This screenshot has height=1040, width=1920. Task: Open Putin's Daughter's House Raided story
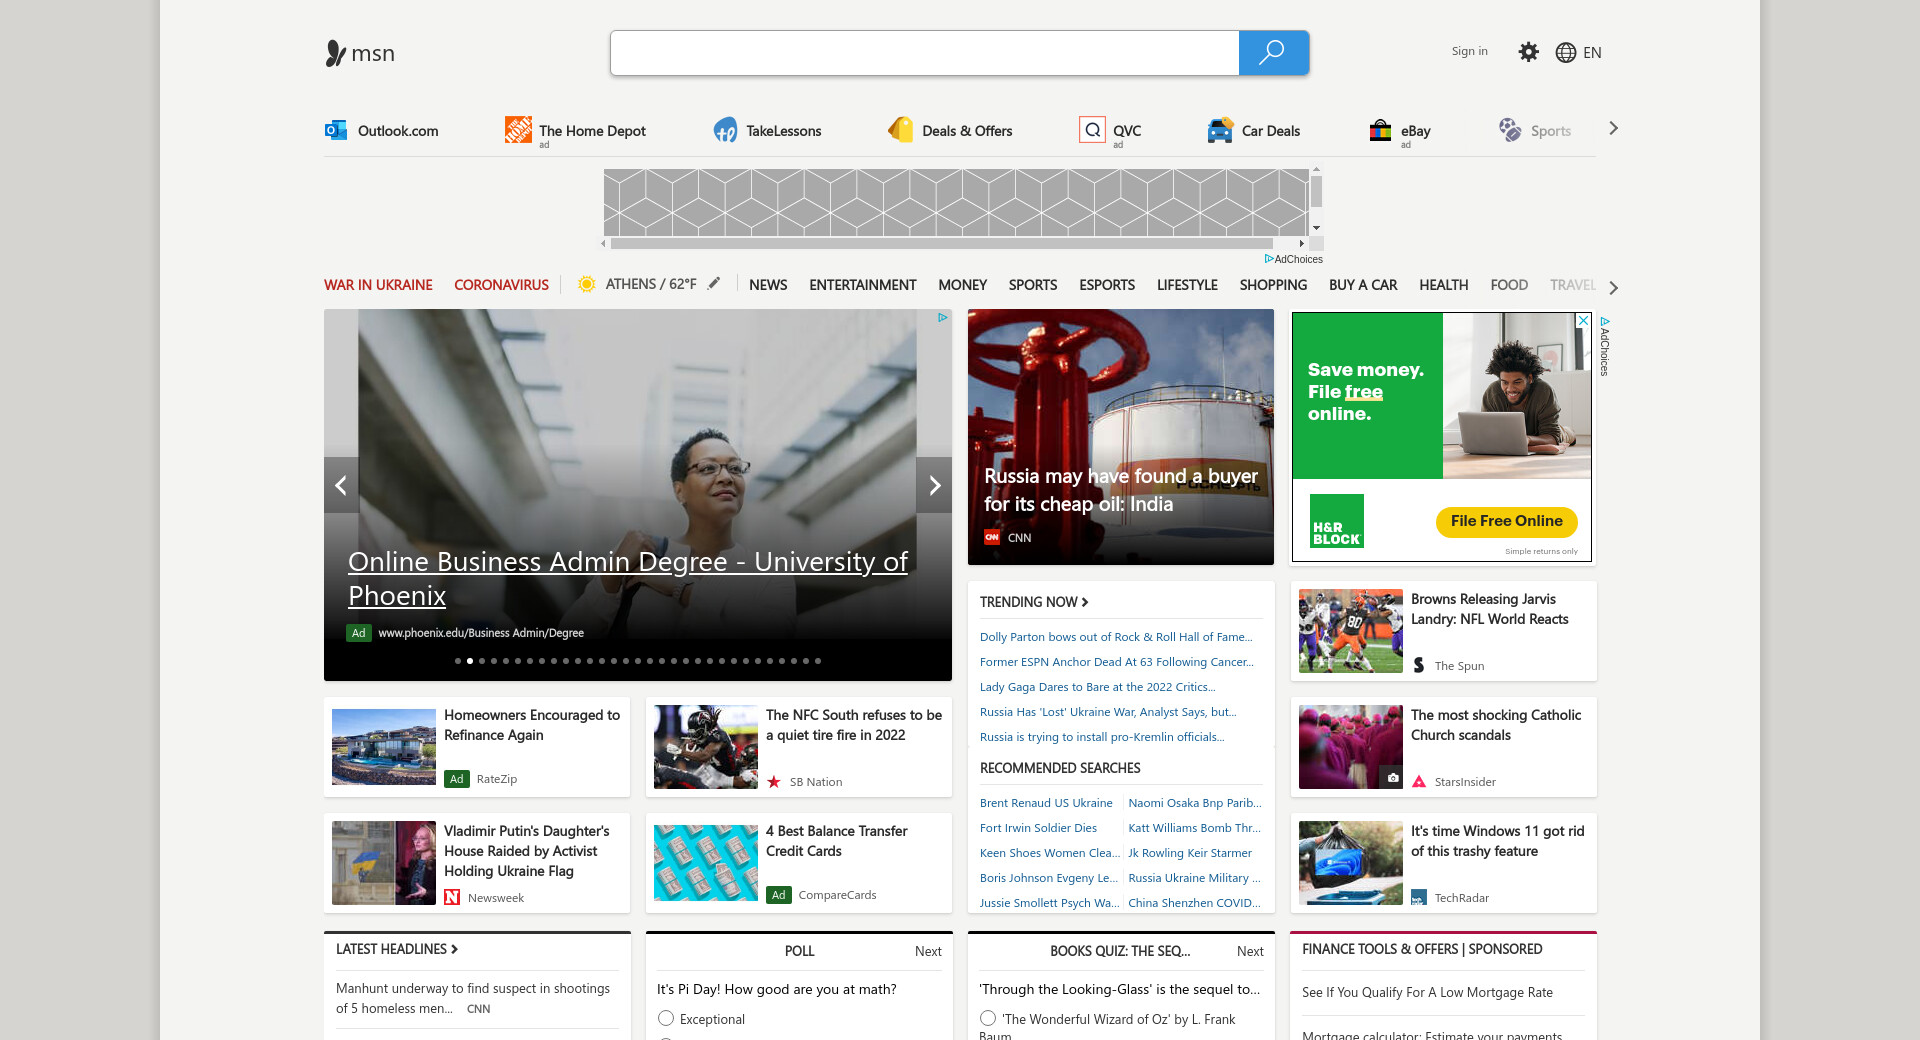(x=526, y=851)
